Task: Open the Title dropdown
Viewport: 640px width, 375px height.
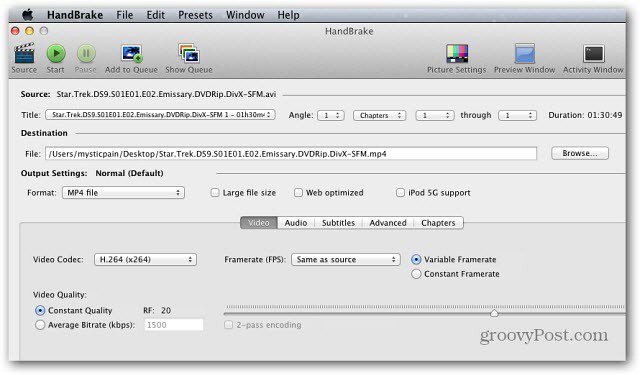Action: pyautogui.click(x=160, y=115)
